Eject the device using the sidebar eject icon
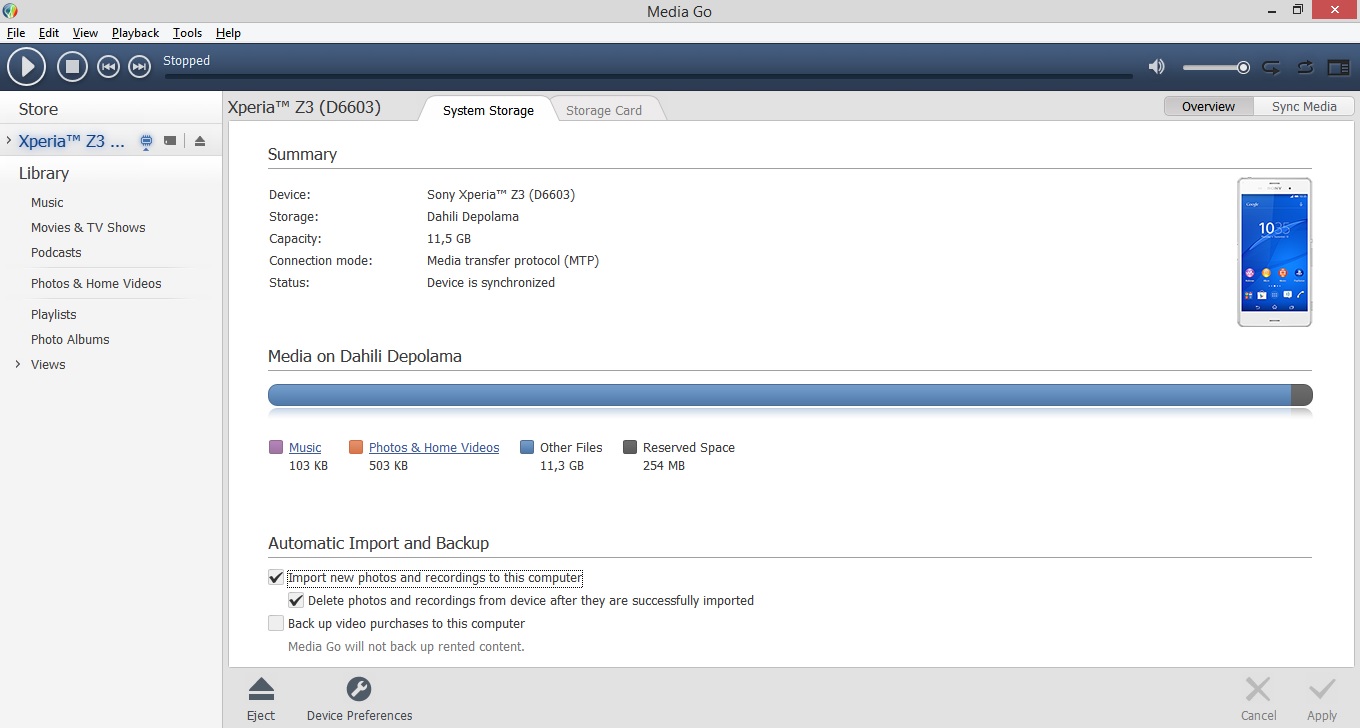 click(200, 141)
